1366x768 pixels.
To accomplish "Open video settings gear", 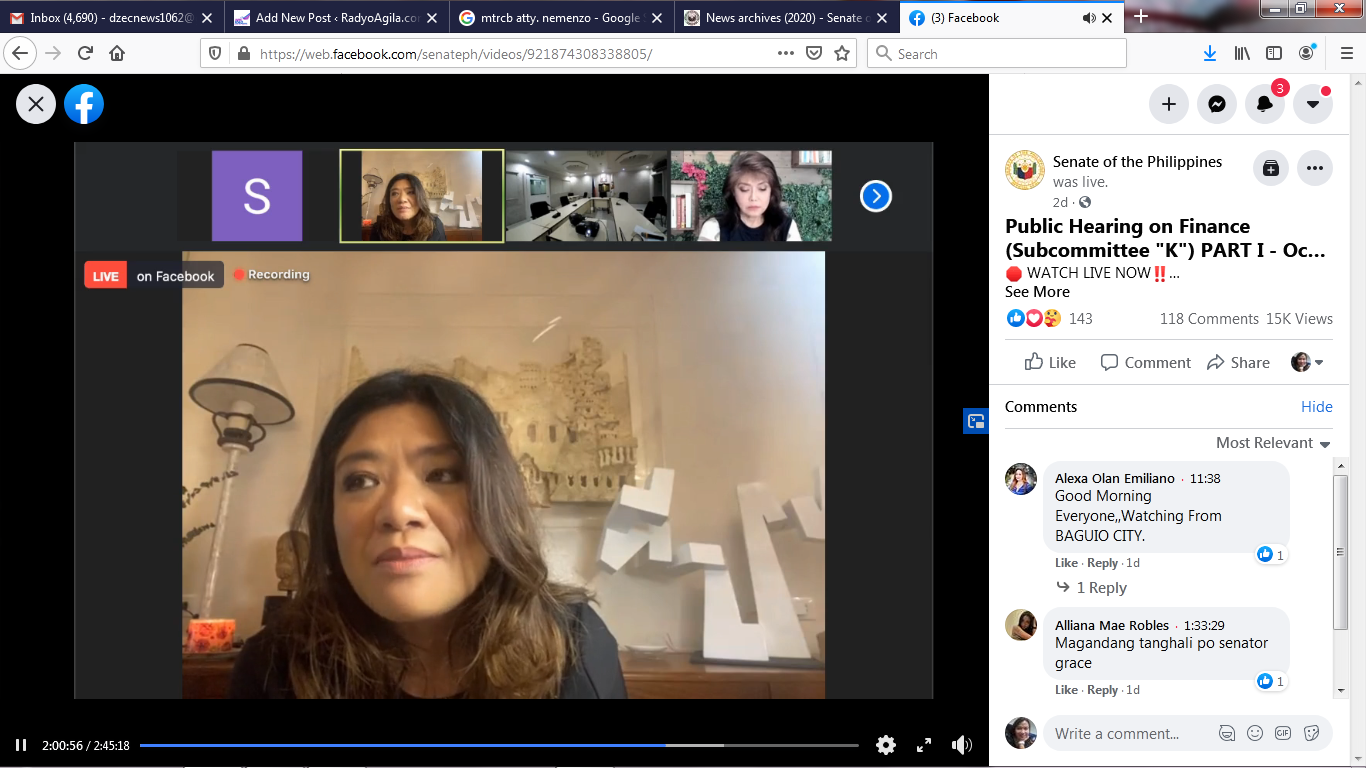I will (885, 745).
